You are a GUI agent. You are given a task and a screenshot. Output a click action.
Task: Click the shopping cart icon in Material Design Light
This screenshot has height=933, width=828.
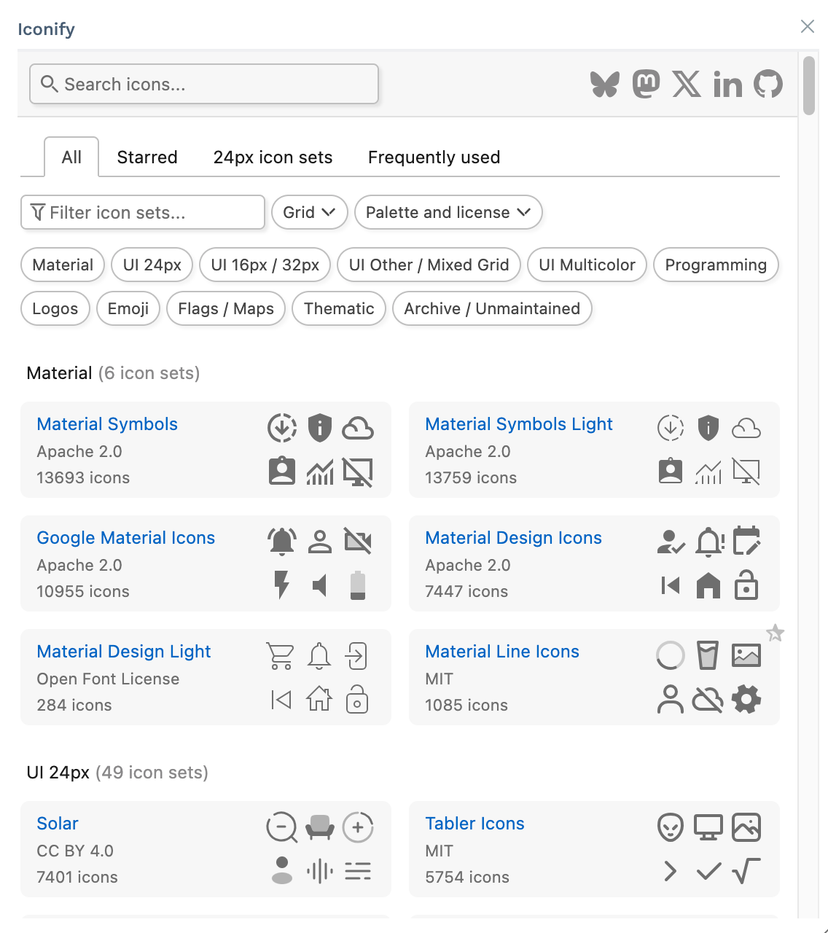coord(280,655)
